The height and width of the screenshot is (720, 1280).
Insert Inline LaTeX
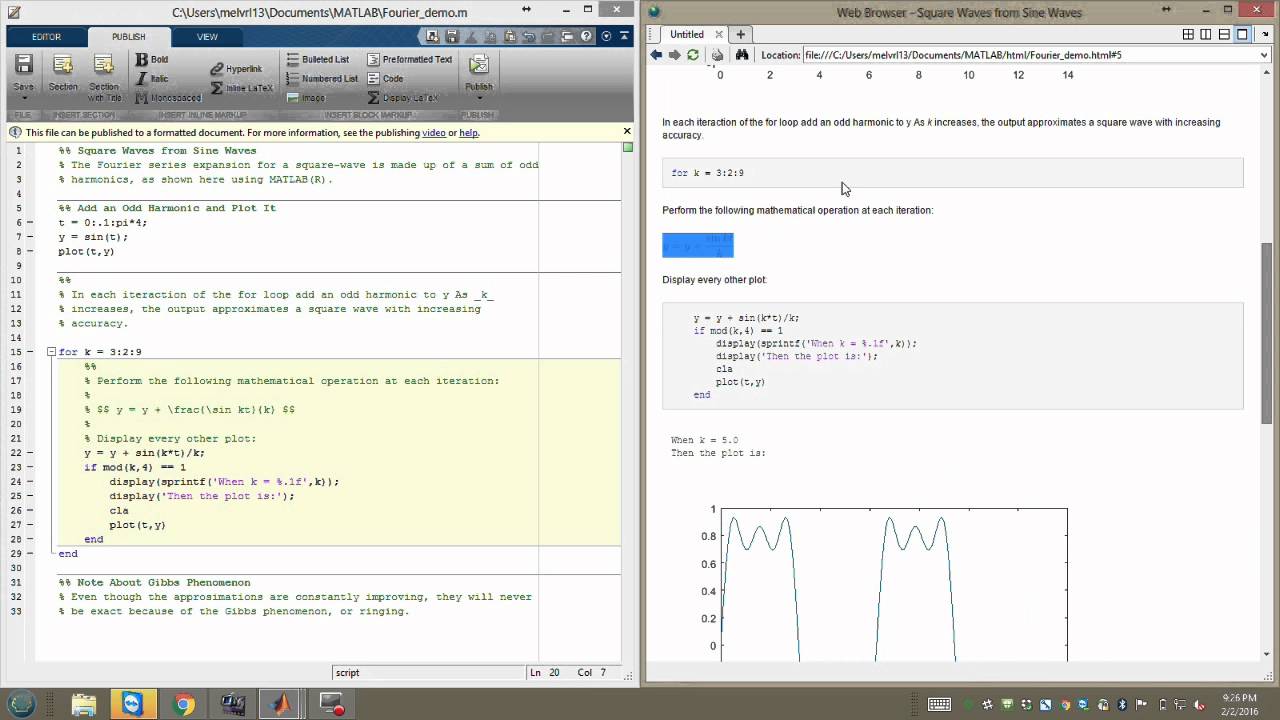click(241, 88)
